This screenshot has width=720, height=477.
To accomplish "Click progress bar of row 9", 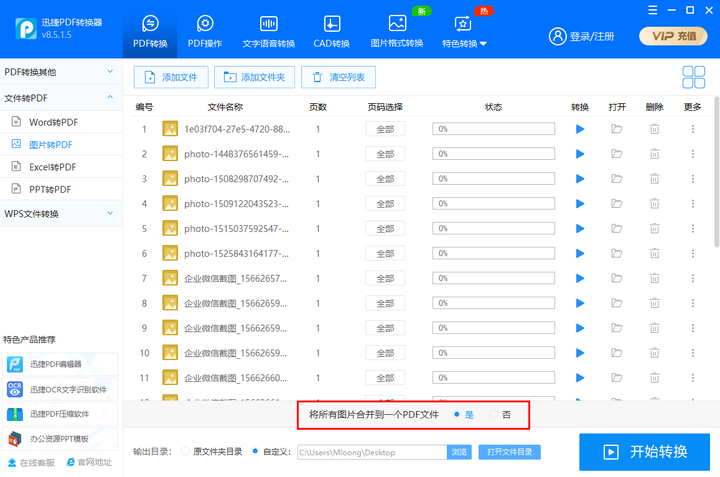I will 493,328.
